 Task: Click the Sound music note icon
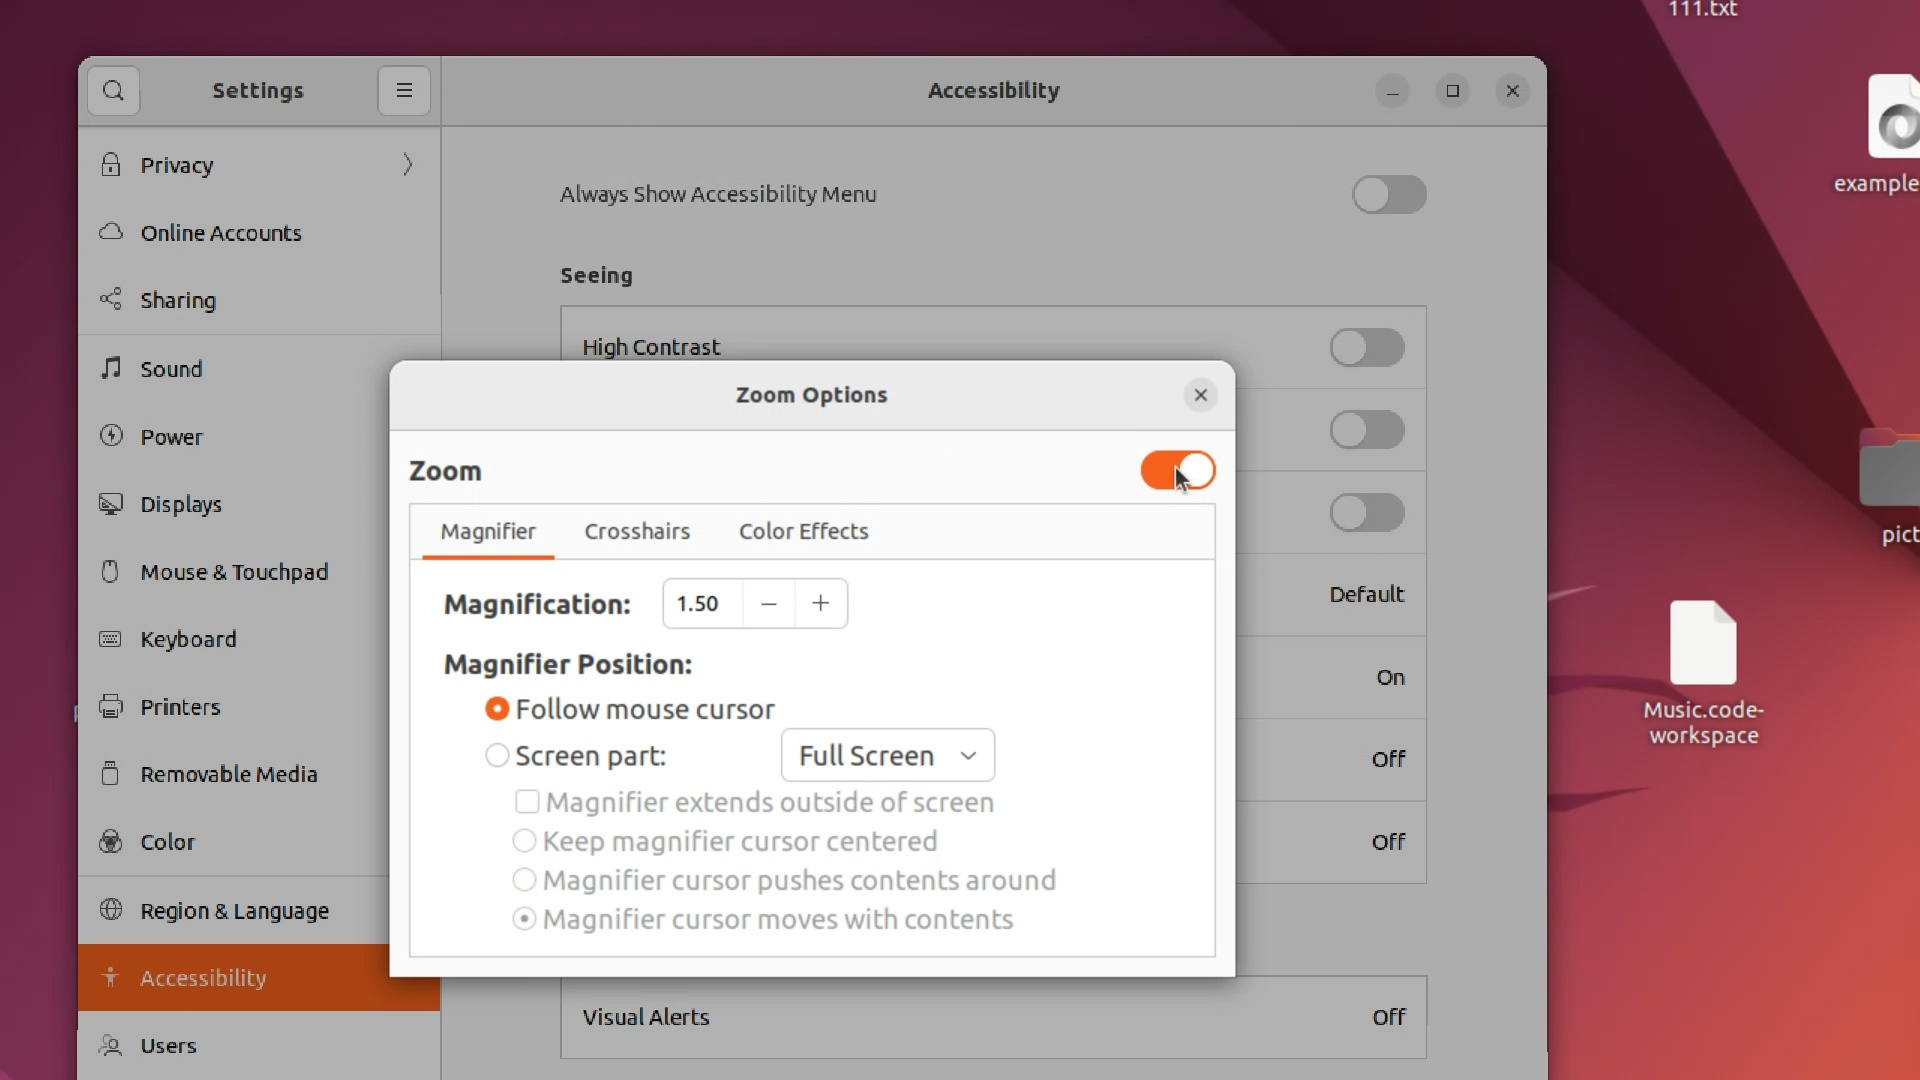point(111,368)
